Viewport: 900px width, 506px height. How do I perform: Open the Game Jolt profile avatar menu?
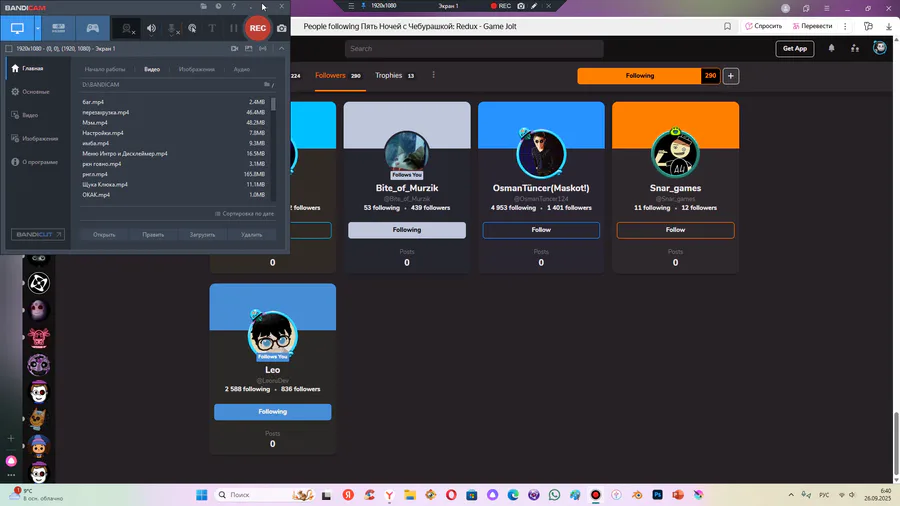pos(879,48)
